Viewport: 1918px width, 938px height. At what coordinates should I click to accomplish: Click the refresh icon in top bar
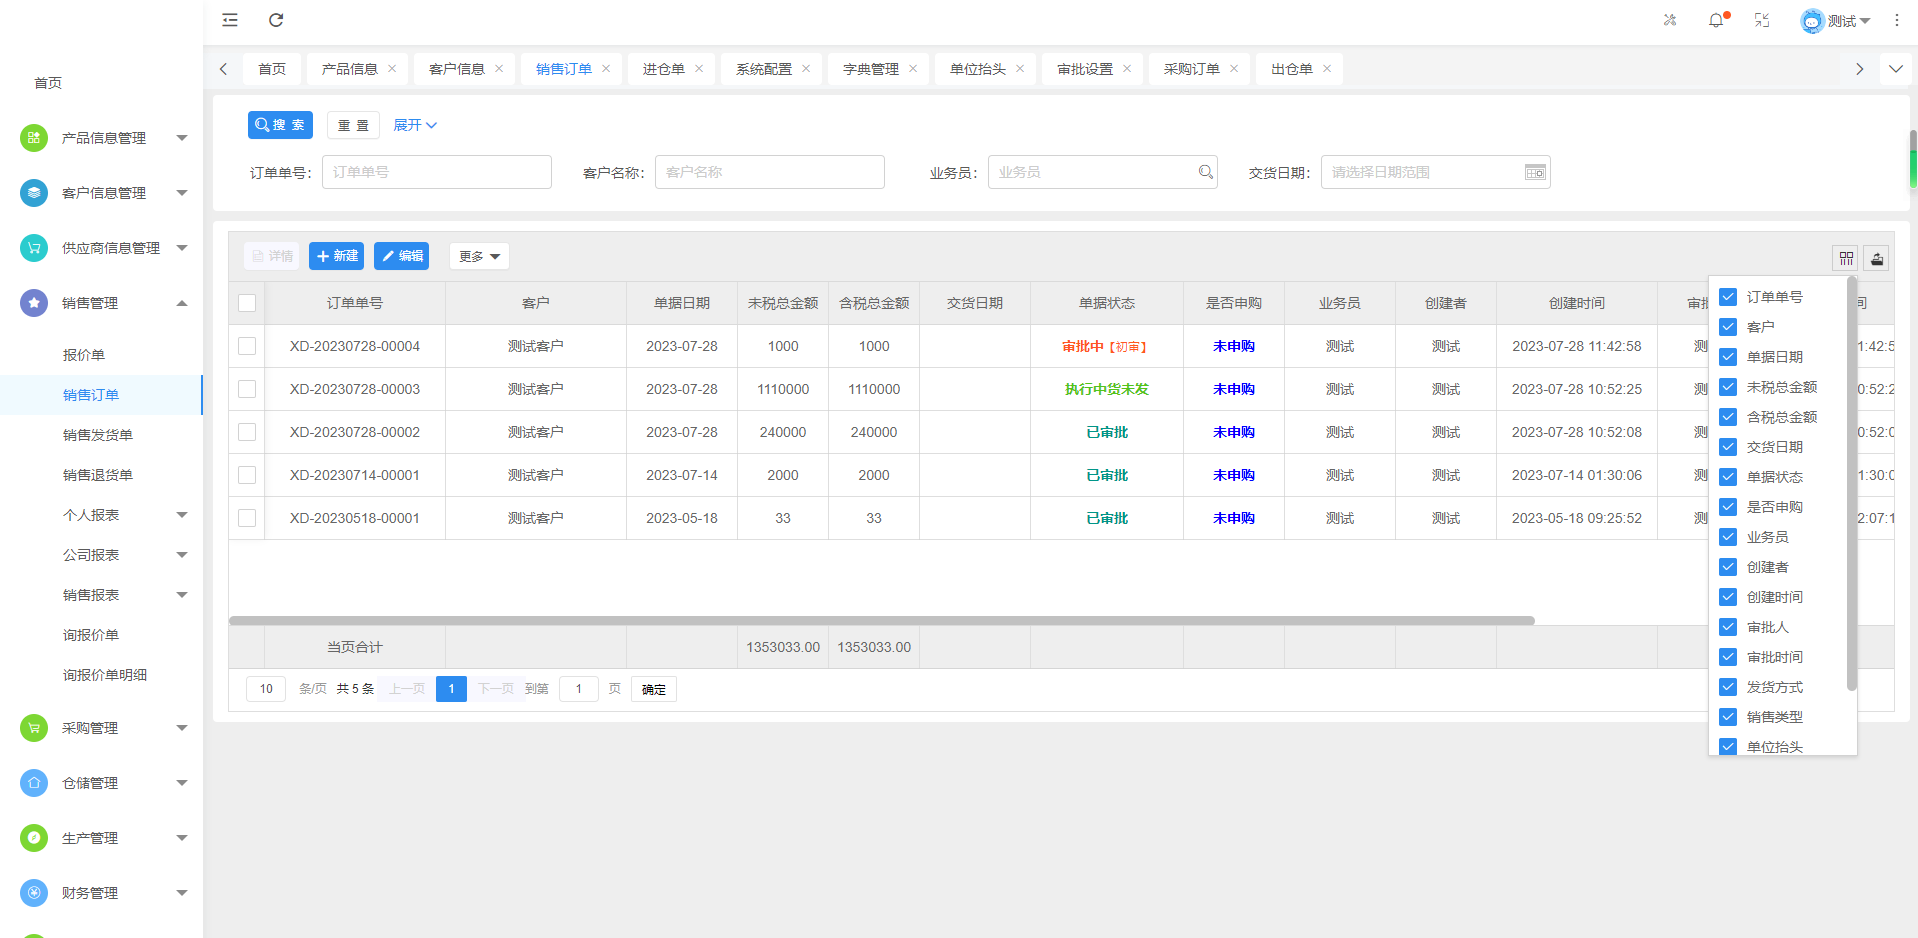pos(276,20)
